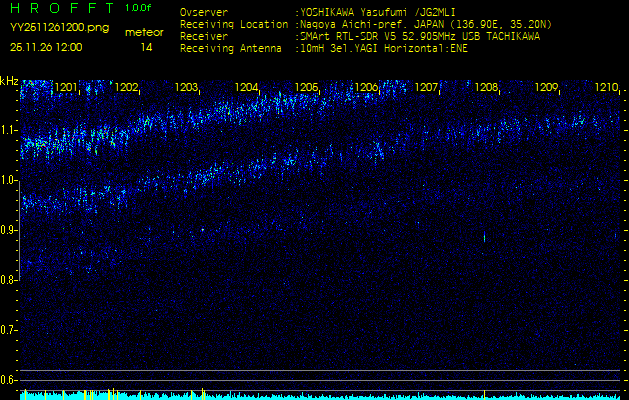Click the yellow meteor label
Viewport: 629px width, 400px height.
144,32
